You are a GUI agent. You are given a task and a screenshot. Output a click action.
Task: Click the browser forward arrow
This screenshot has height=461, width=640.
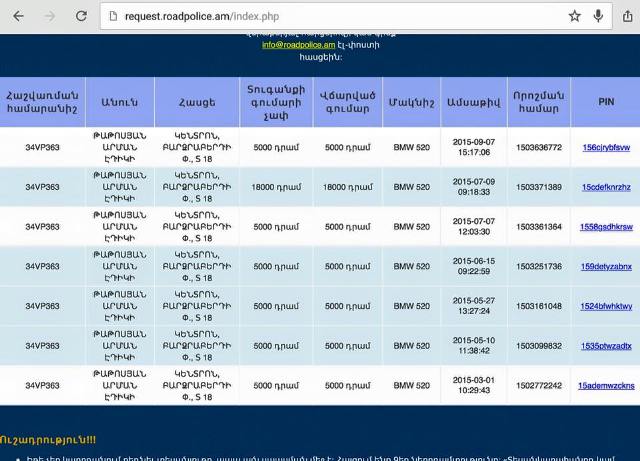[x=50, y=16]
